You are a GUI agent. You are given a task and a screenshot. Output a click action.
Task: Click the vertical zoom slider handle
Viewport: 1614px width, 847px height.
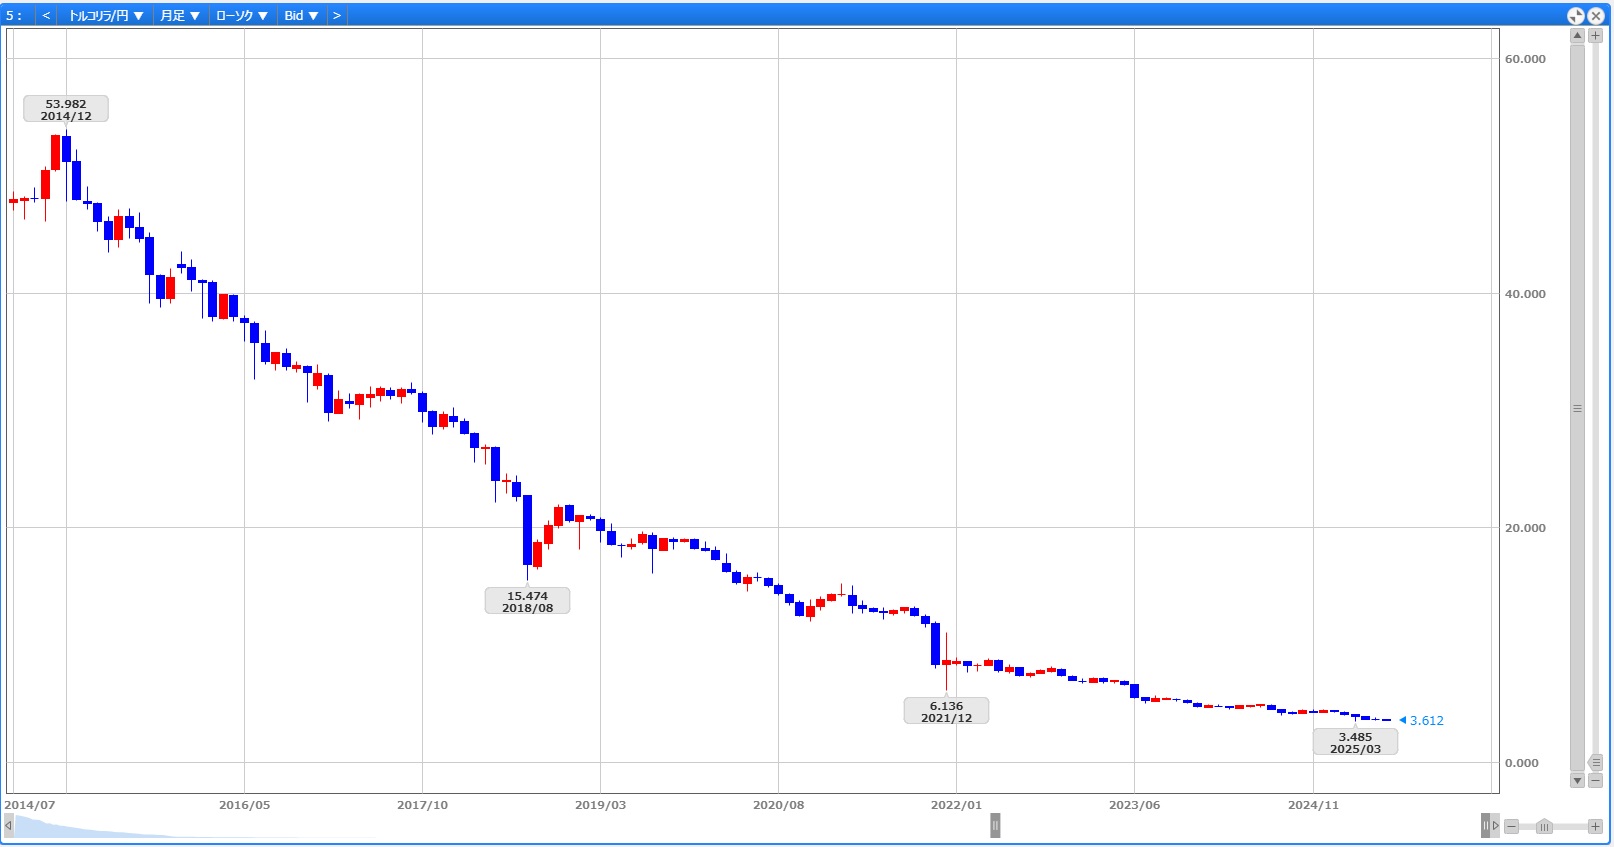coord(1596,762)
